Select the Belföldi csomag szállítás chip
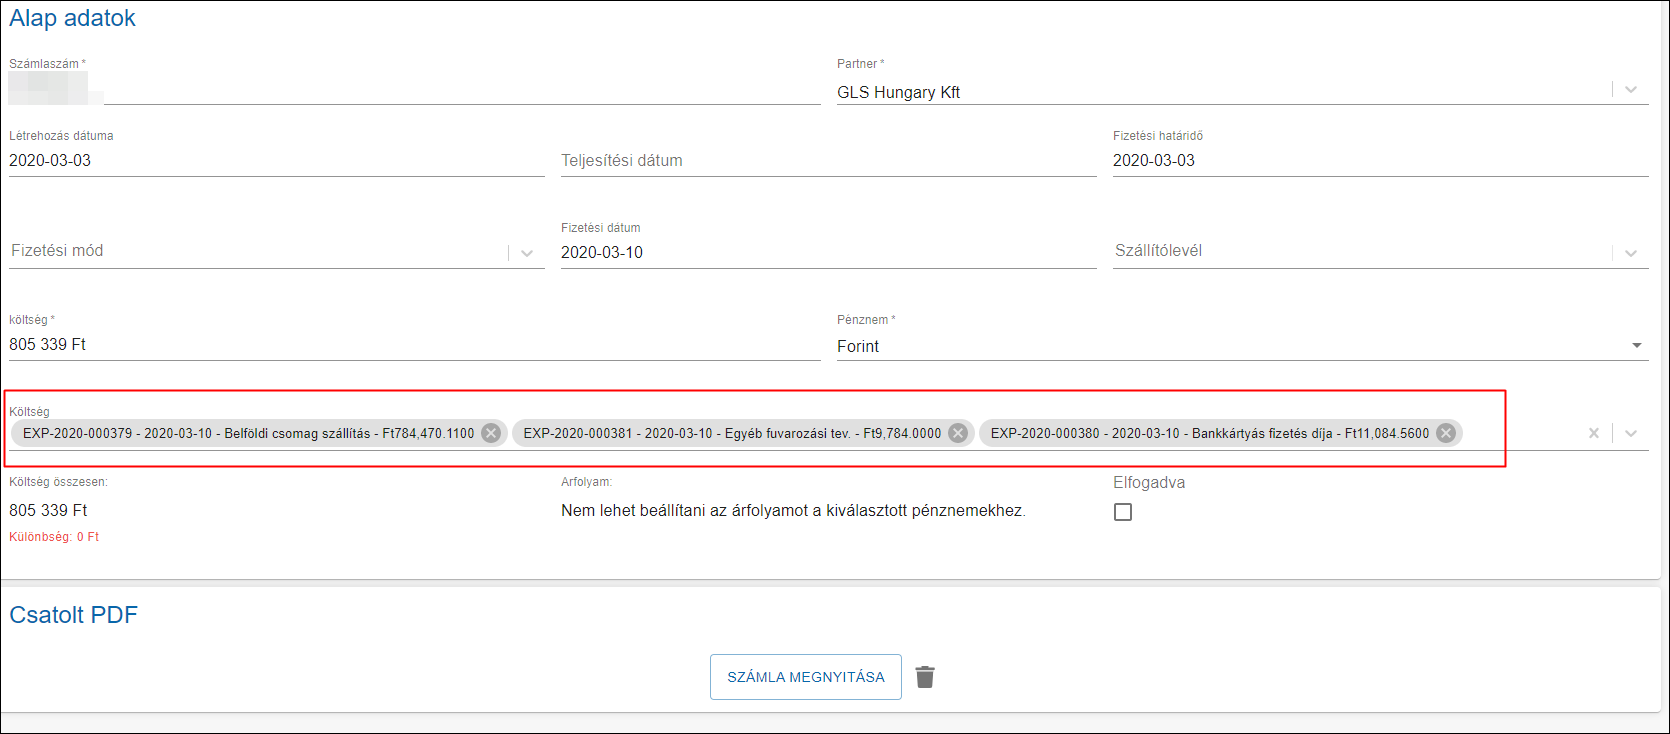1670x734 pixels. coord(248,433)
